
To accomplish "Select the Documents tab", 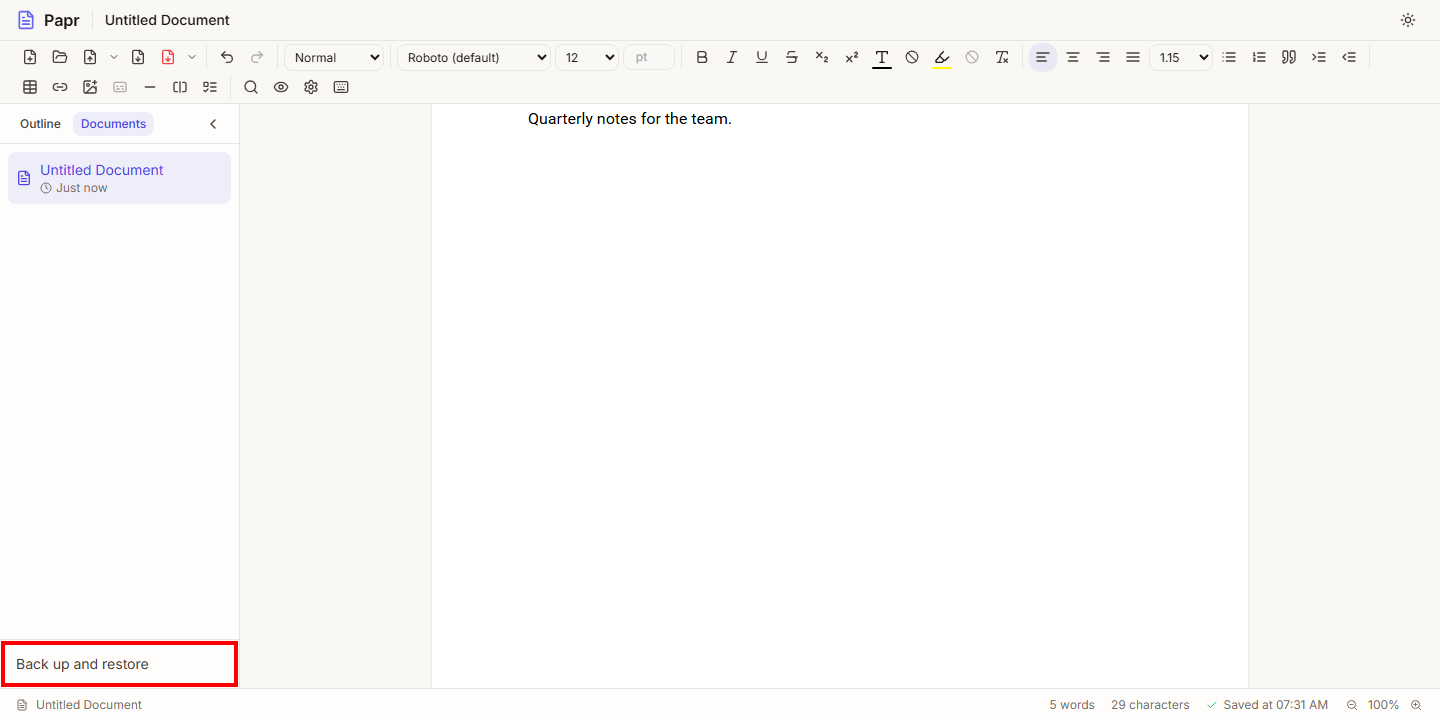I will pos(113,124).
